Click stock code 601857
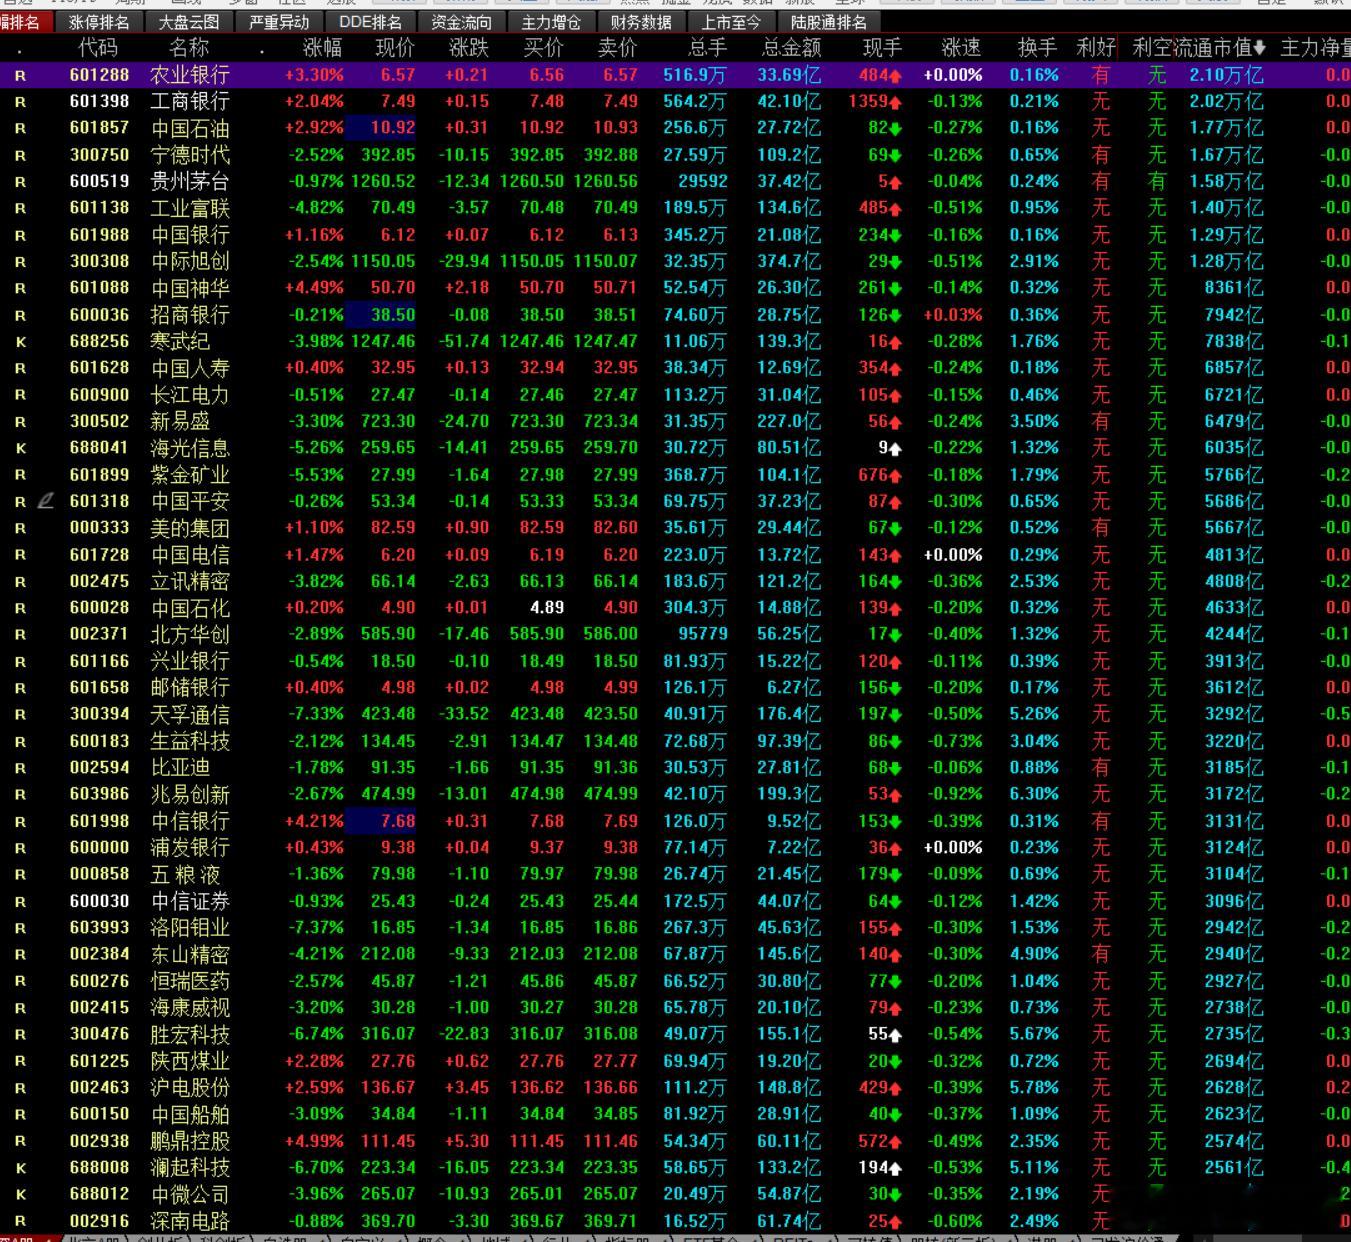This screenshot has width=1351, height=1242. pyautogui.click(x=99, y=128)
